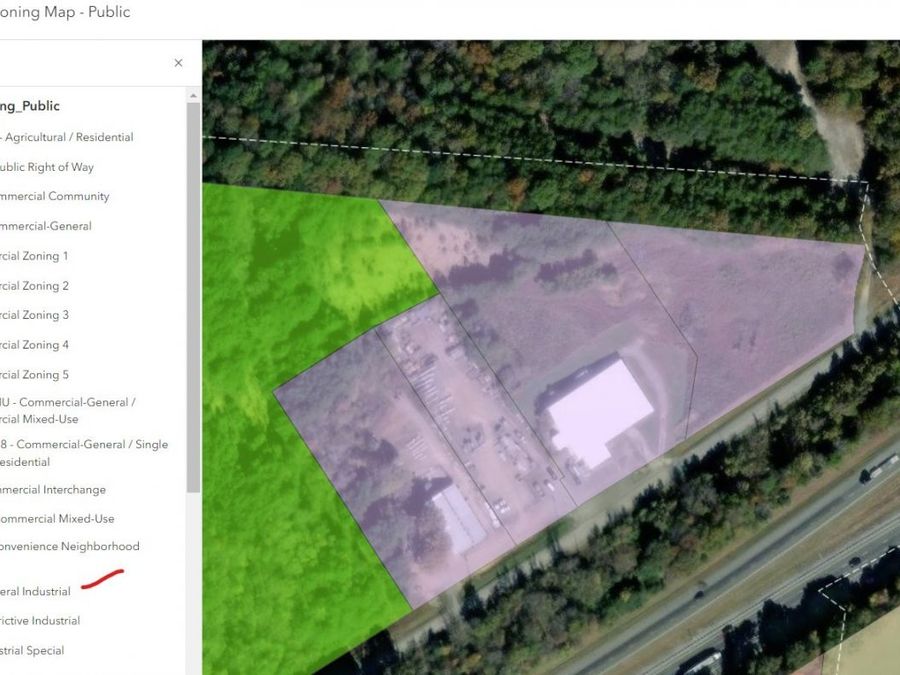Click the Commercial Mixed-Use legend item
Image resolution: width=900 pixels, height=675 pixels.
[x=57, y=519]
